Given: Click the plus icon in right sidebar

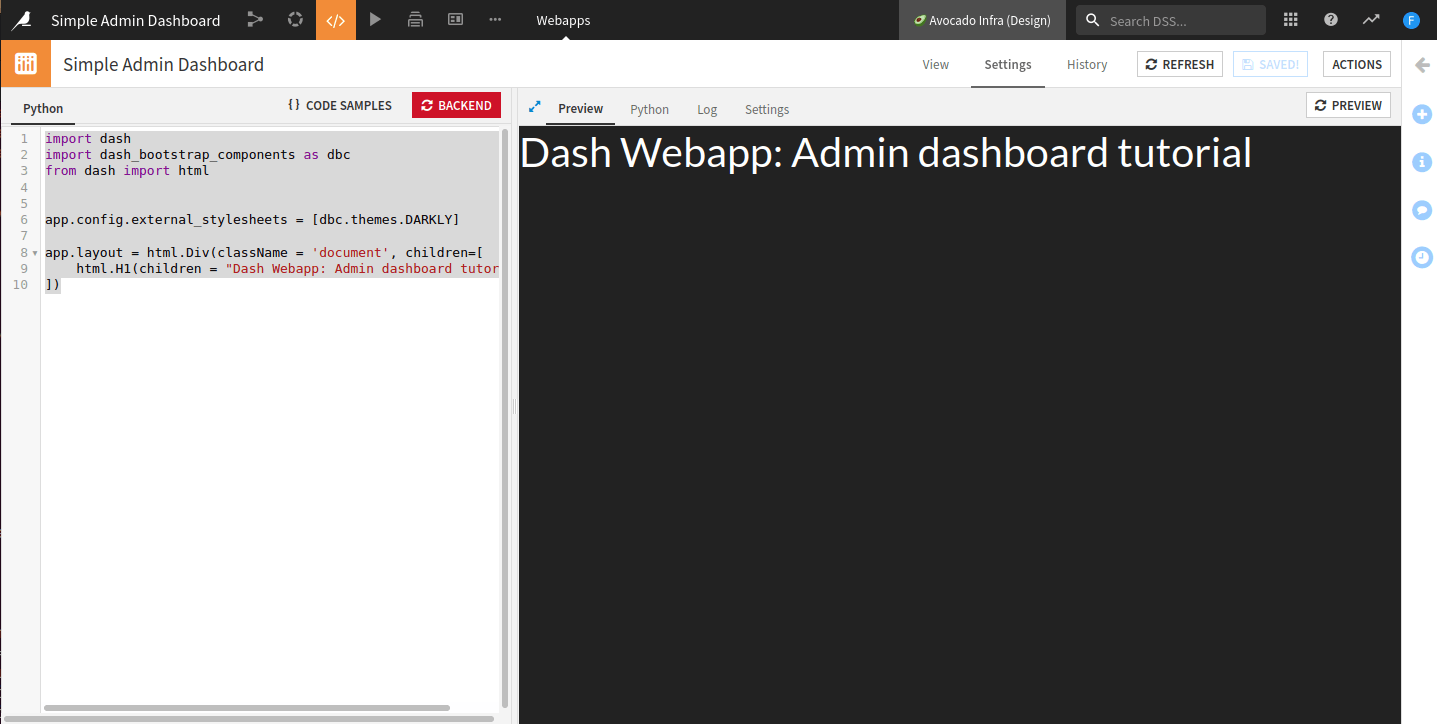Looking at the screenshot, I should click(x=1422, y=114).
